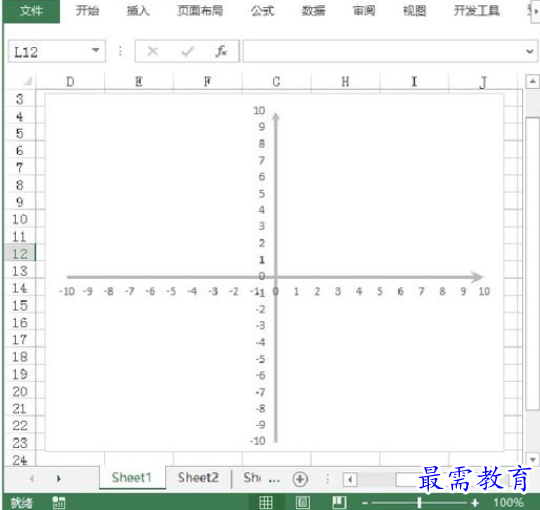Click the macro recording icon in status bar
The width and height of the screenshot is (540, 510).
[59, 502]
